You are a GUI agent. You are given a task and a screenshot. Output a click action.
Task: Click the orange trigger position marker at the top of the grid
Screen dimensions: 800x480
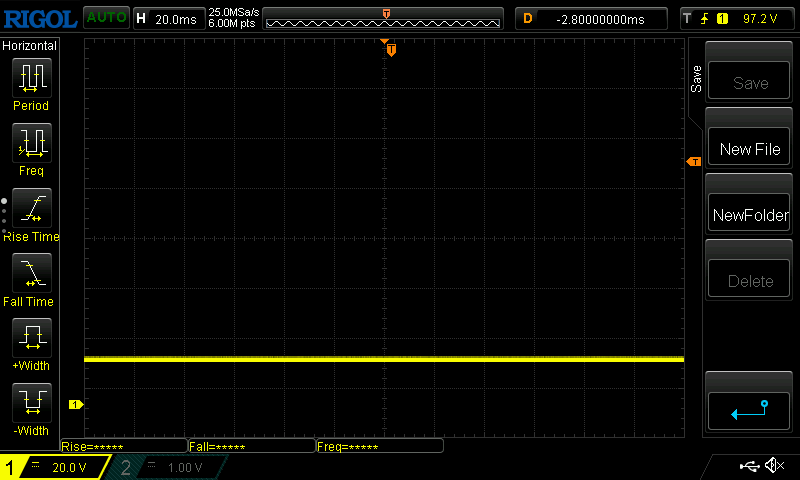click(391, 49)
